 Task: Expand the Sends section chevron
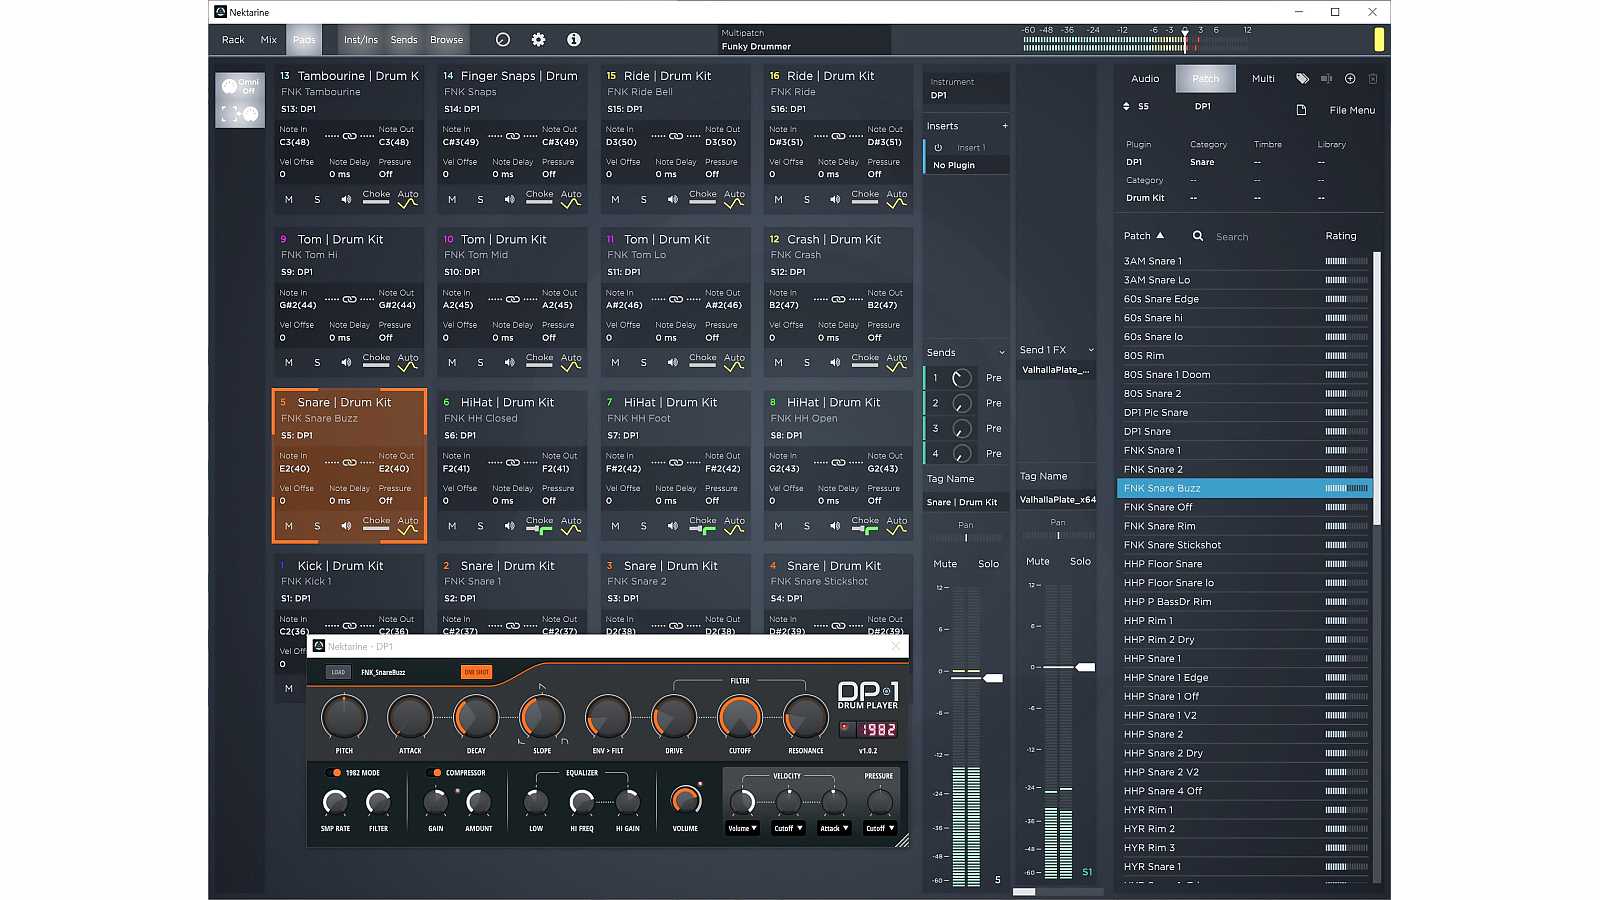pos(1002,353)
